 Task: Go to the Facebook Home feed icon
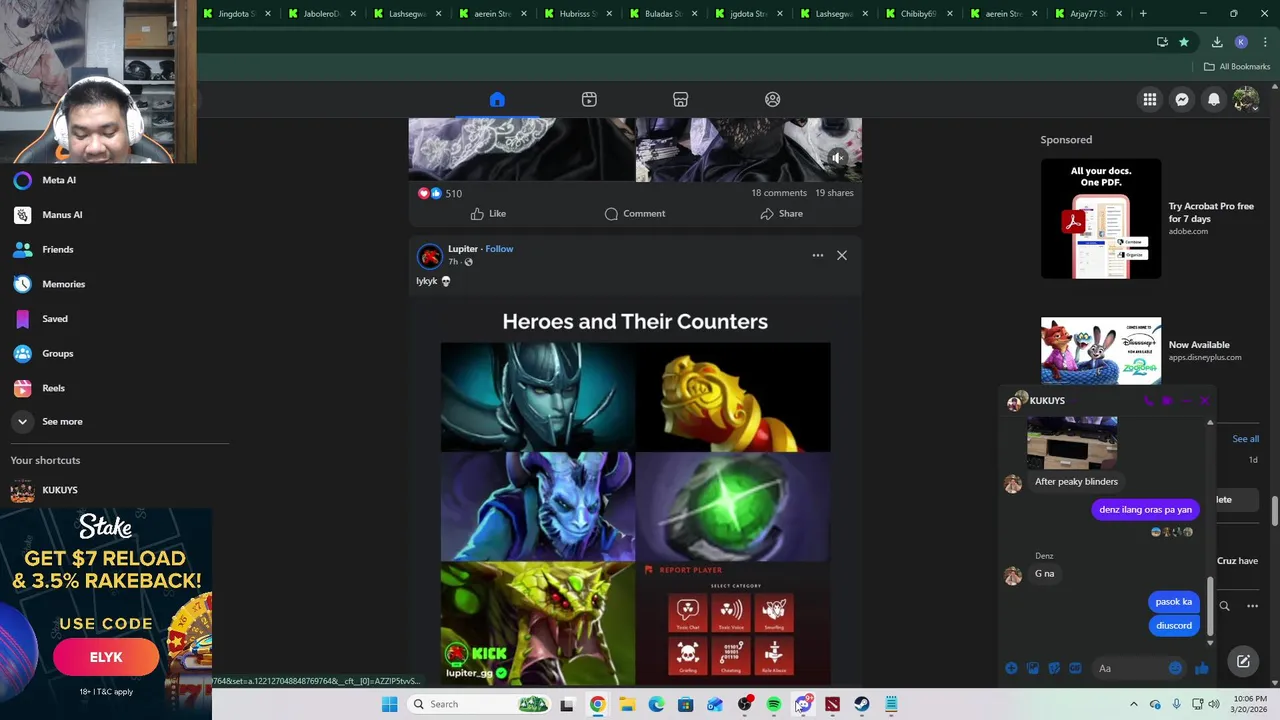[x=497, y=99]
